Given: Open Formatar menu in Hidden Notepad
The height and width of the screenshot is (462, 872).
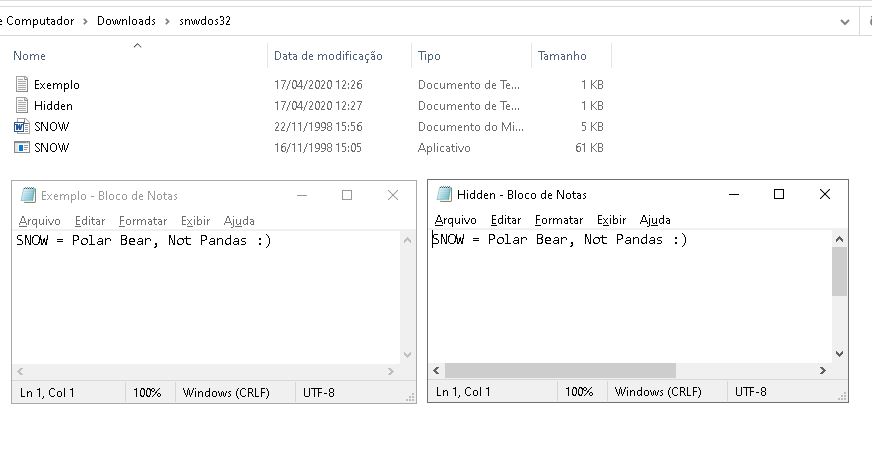Looking at the screenshot, I should (x=558, y=220).
